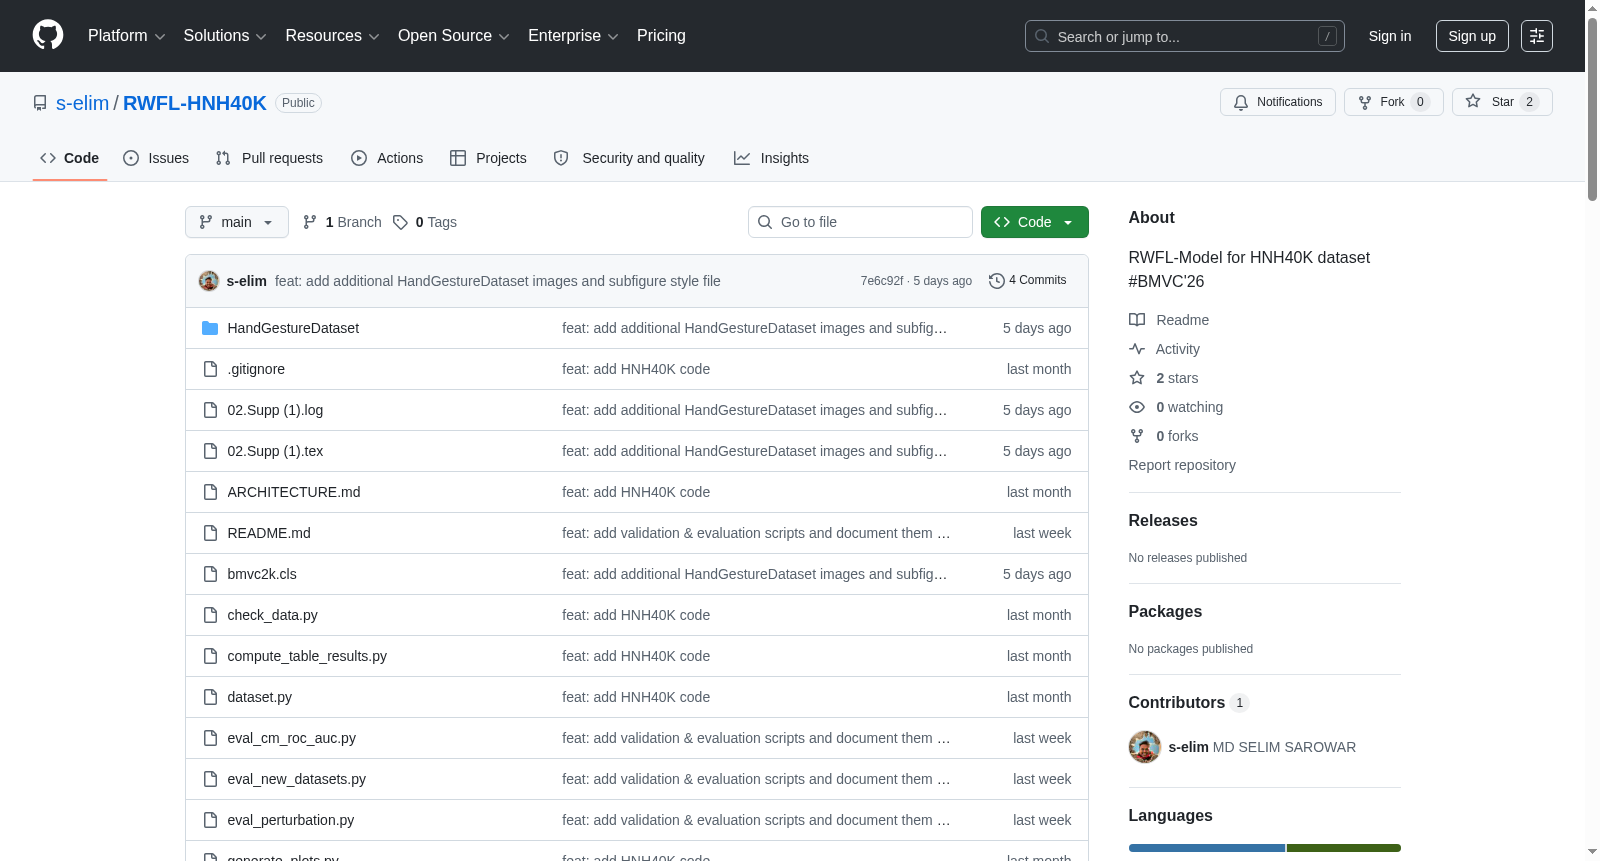Screen dimensions: 1600x861
Task: Open the Contributors heading link
Action: 1189,703
